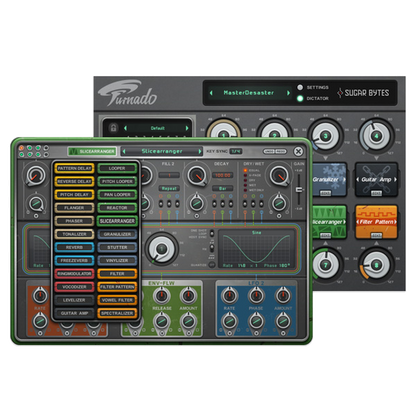Choose the Pitch Looper effect
Viewport: 416px width, 416px height.
(x=117, y=181)
